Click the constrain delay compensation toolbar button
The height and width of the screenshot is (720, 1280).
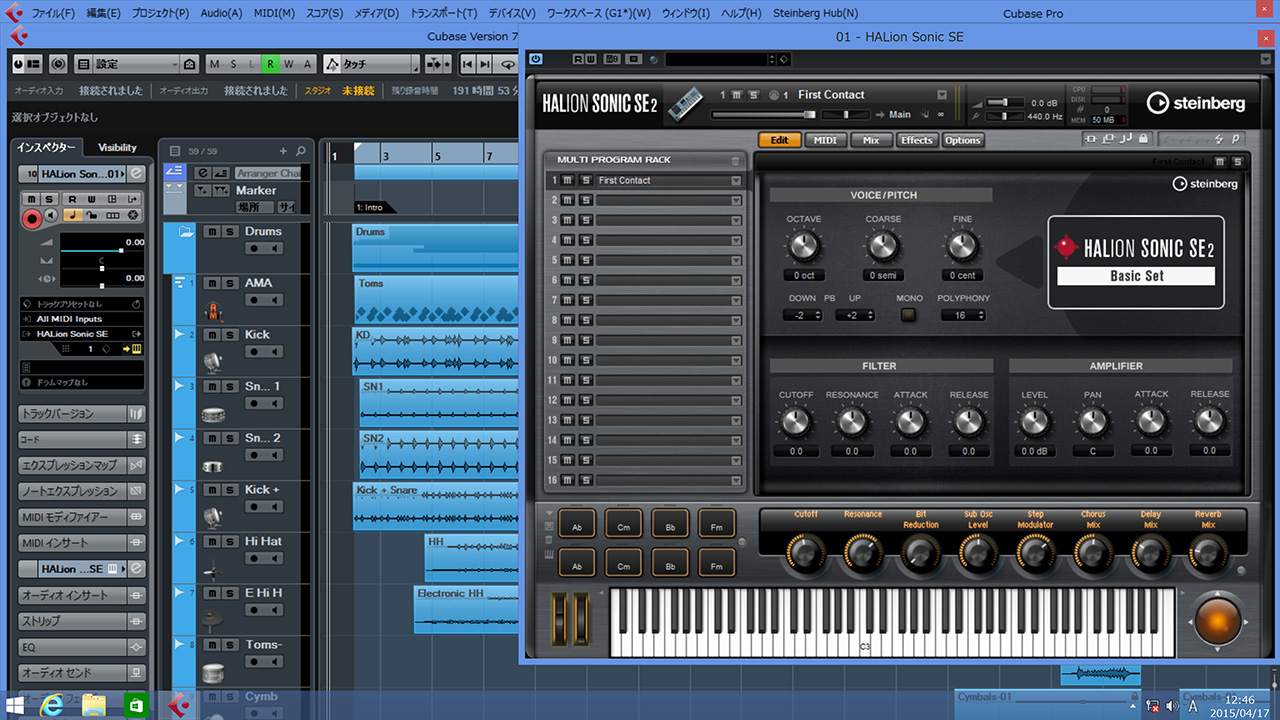pyautogui.click(x=58, y=64)
